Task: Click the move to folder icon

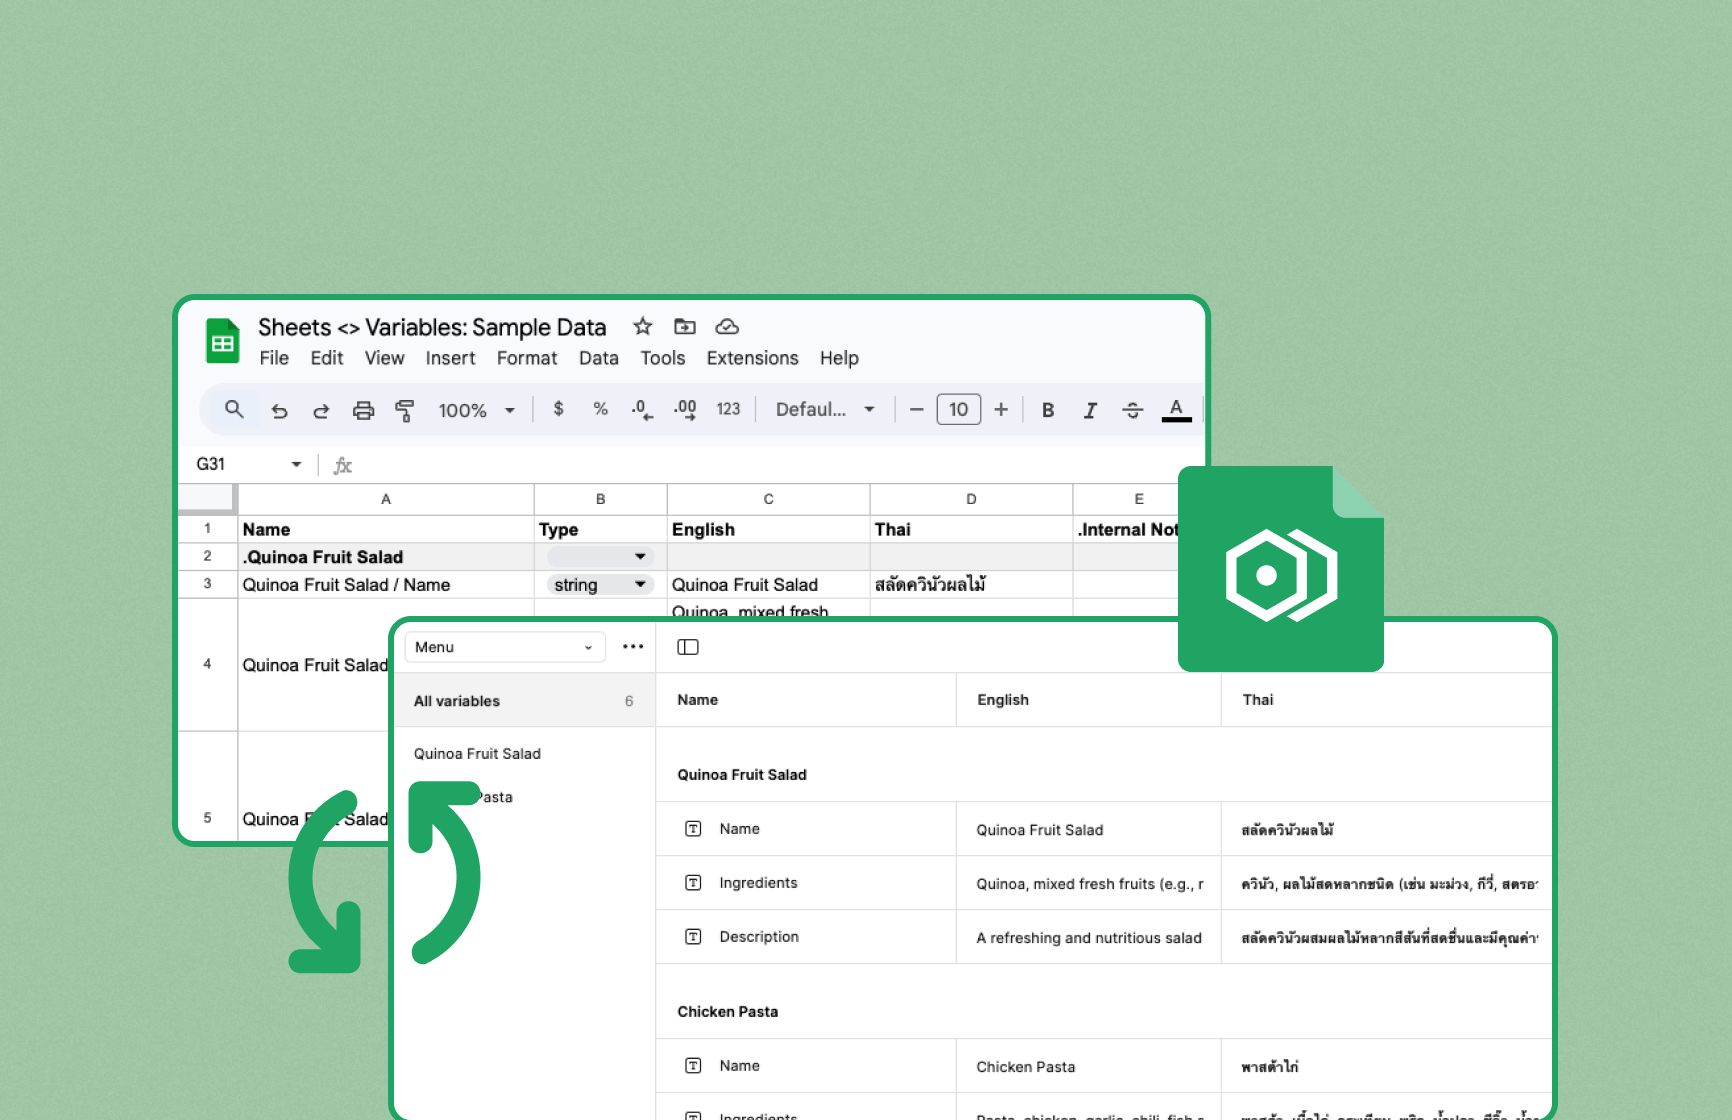Action: click(685, 326)
